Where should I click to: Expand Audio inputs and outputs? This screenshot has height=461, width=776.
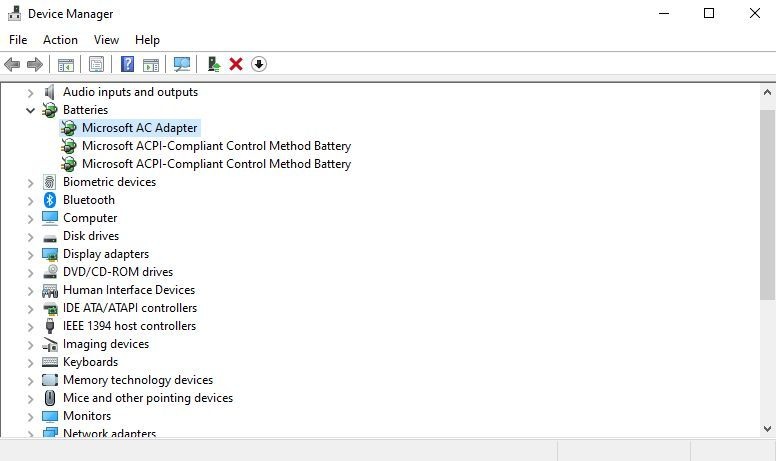(x=30, y=92)
